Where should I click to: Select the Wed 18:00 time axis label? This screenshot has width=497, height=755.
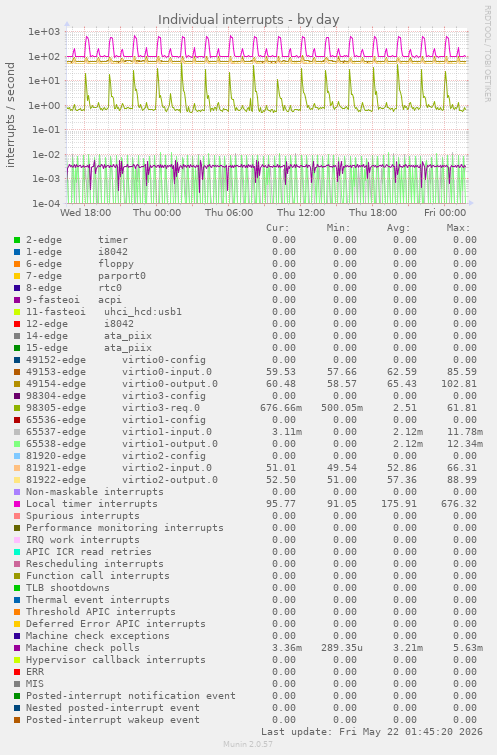[86, 212]
